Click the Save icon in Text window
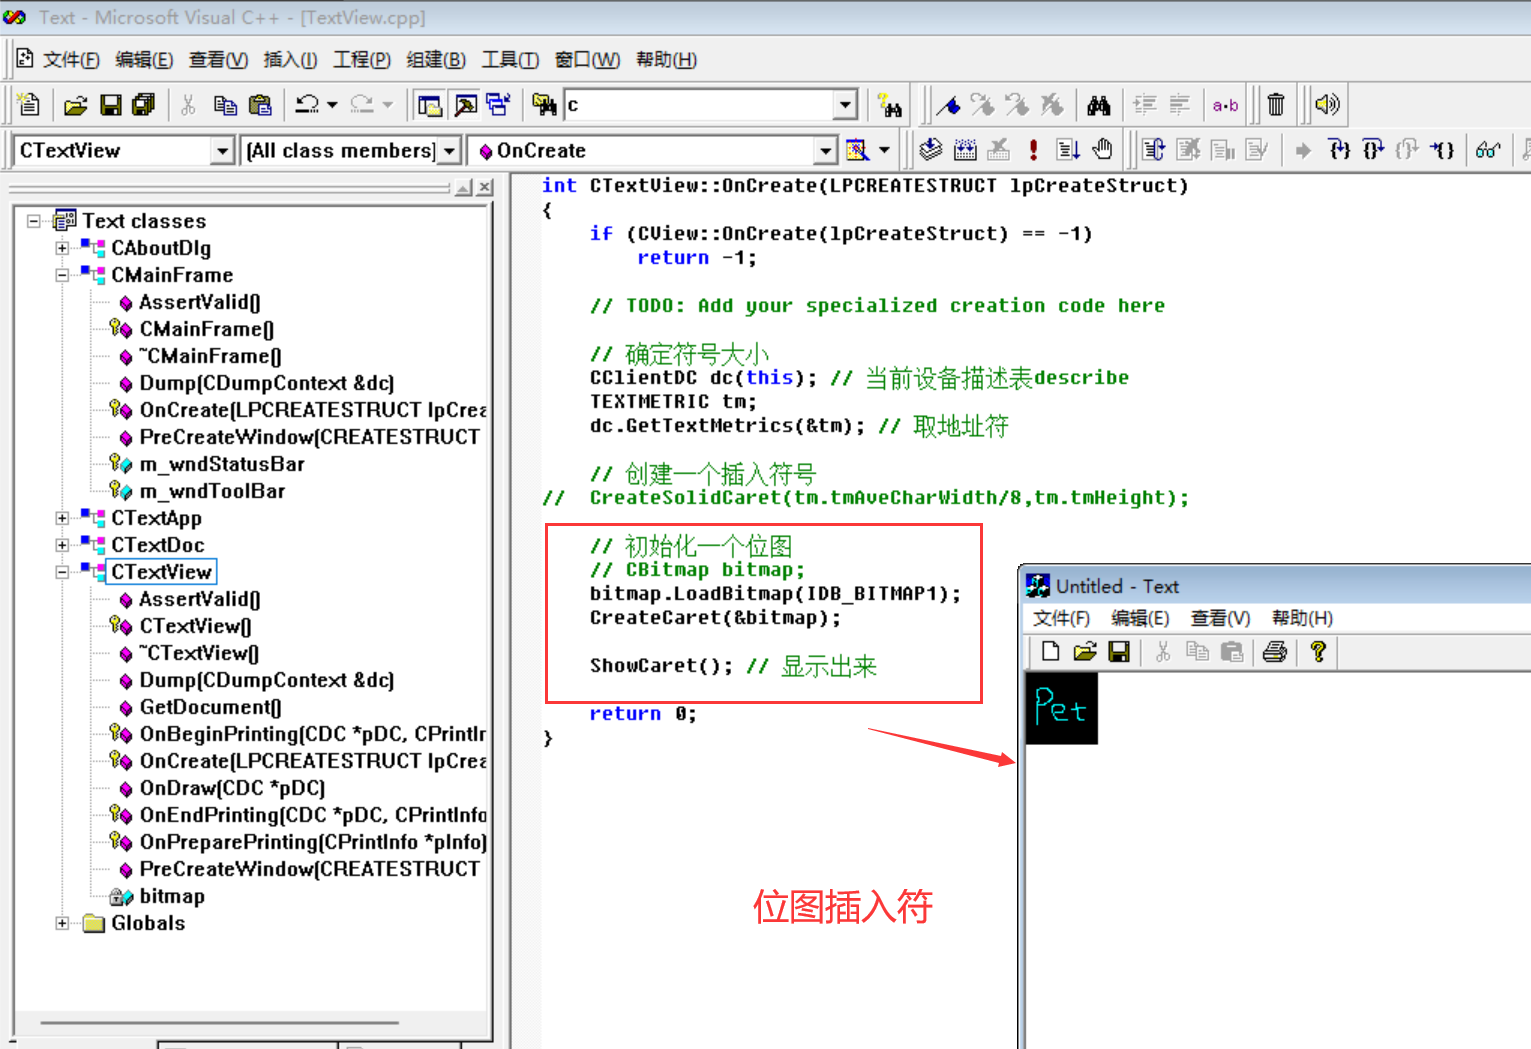Image resolution: width=1531 pixels, height=1049 pixels. (1119, 652)
